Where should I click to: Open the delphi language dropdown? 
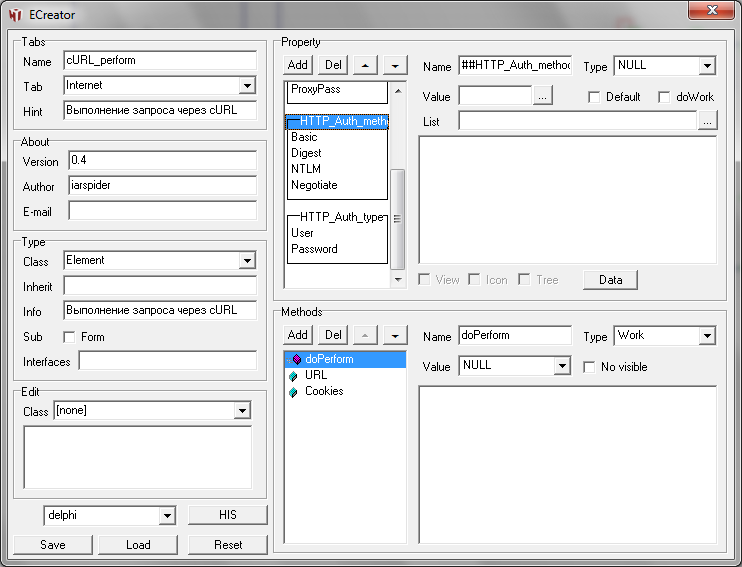point(167,515)
